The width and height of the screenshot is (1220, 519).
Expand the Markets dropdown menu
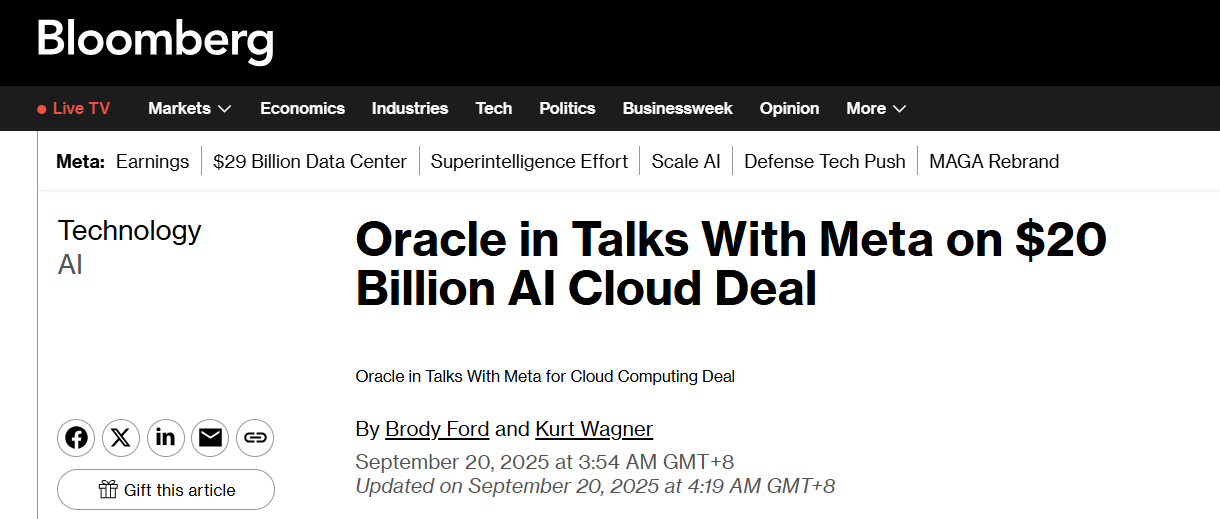[190, 108]
